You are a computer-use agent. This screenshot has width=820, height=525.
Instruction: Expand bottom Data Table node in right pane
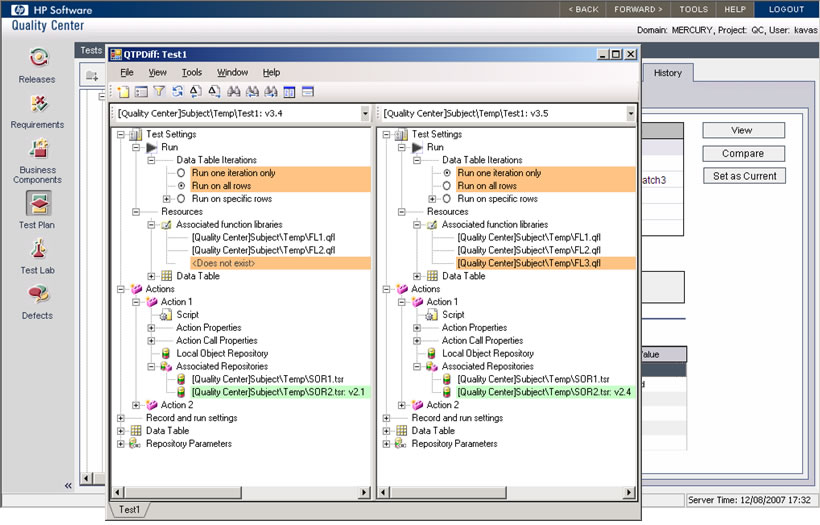point(386,431)
